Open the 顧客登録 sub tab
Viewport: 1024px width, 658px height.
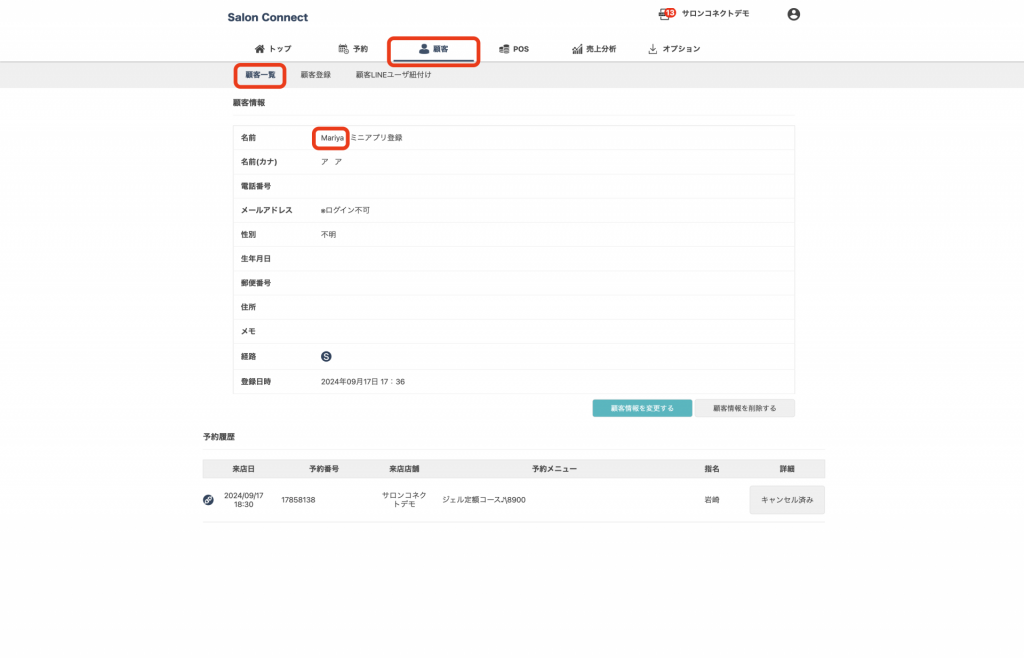coord(315,75)
